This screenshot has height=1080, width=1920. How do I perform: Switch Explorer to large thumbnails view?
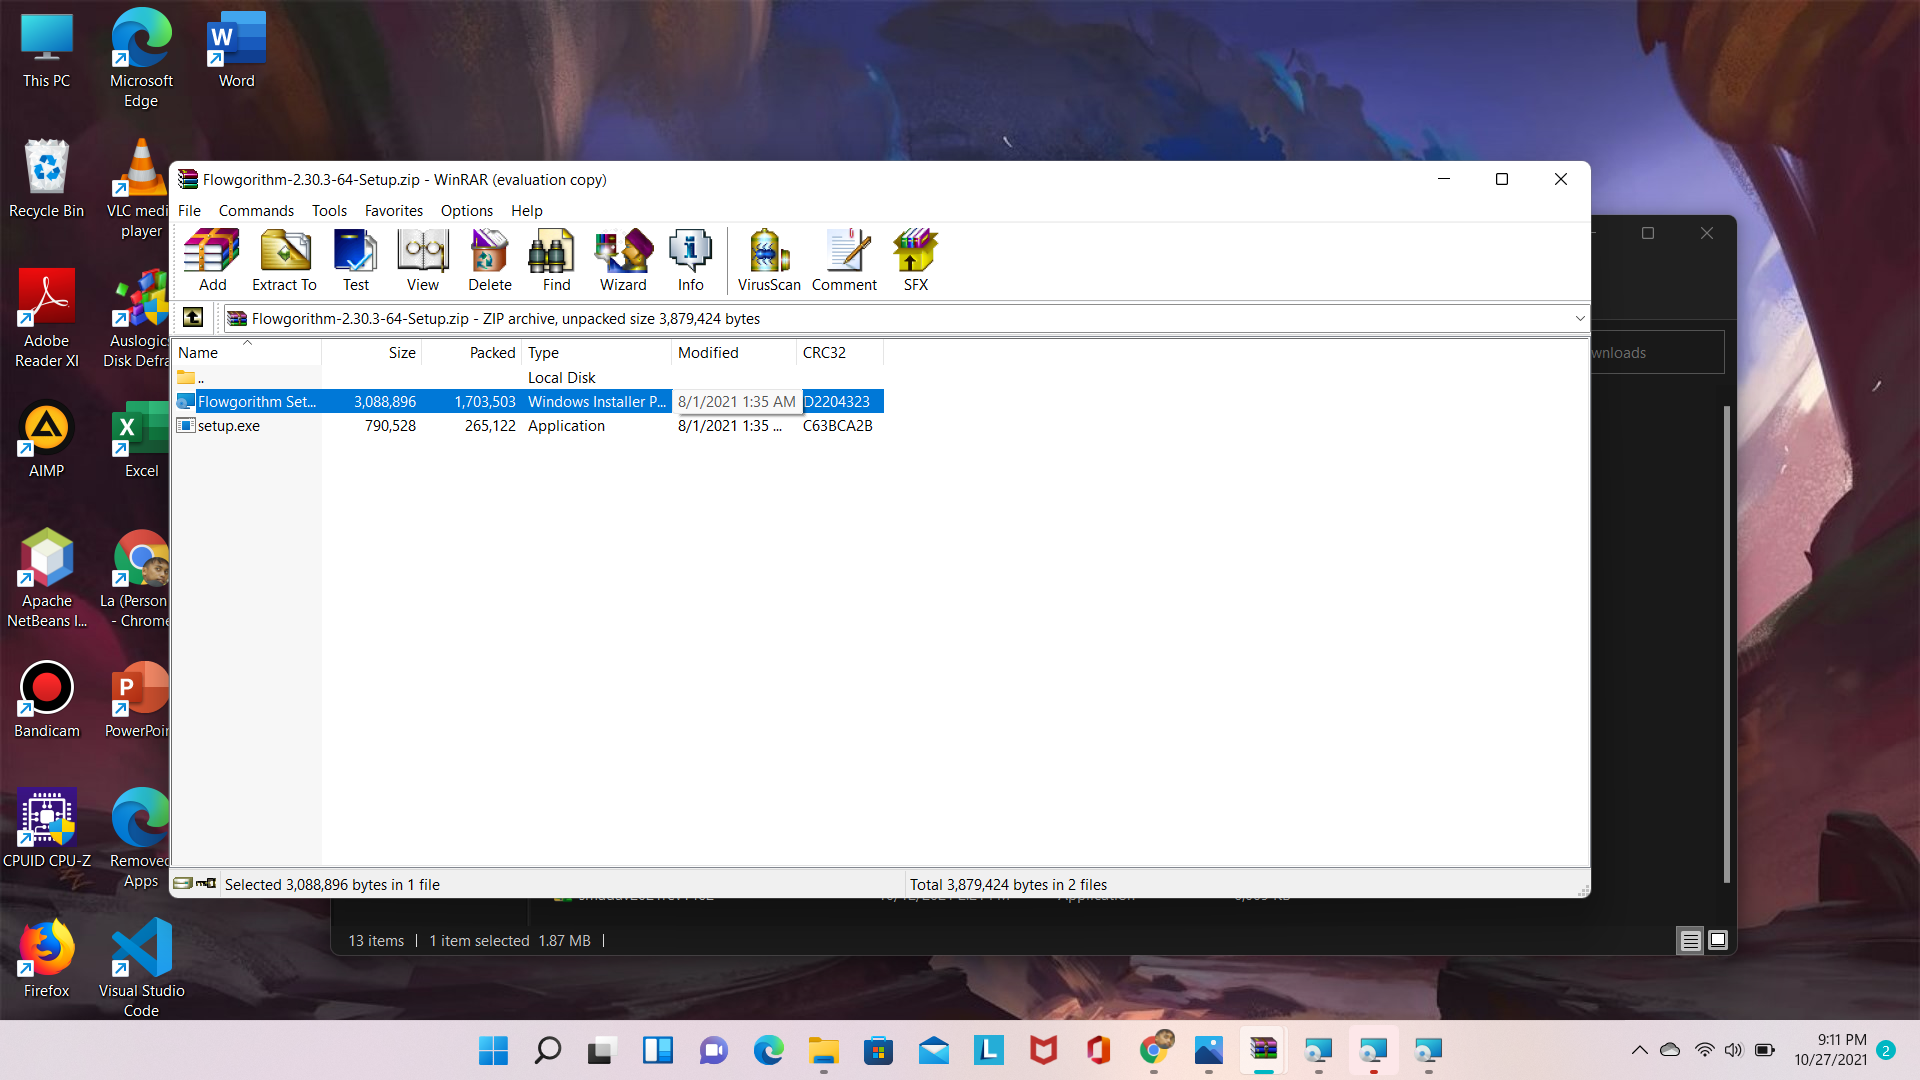pos(1718,940)
